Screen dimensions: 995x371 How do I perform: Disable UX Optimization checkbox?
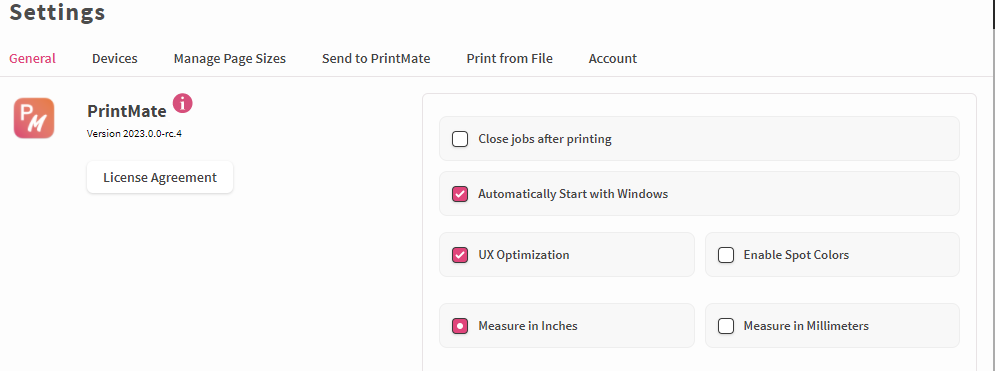coord(460,255)
